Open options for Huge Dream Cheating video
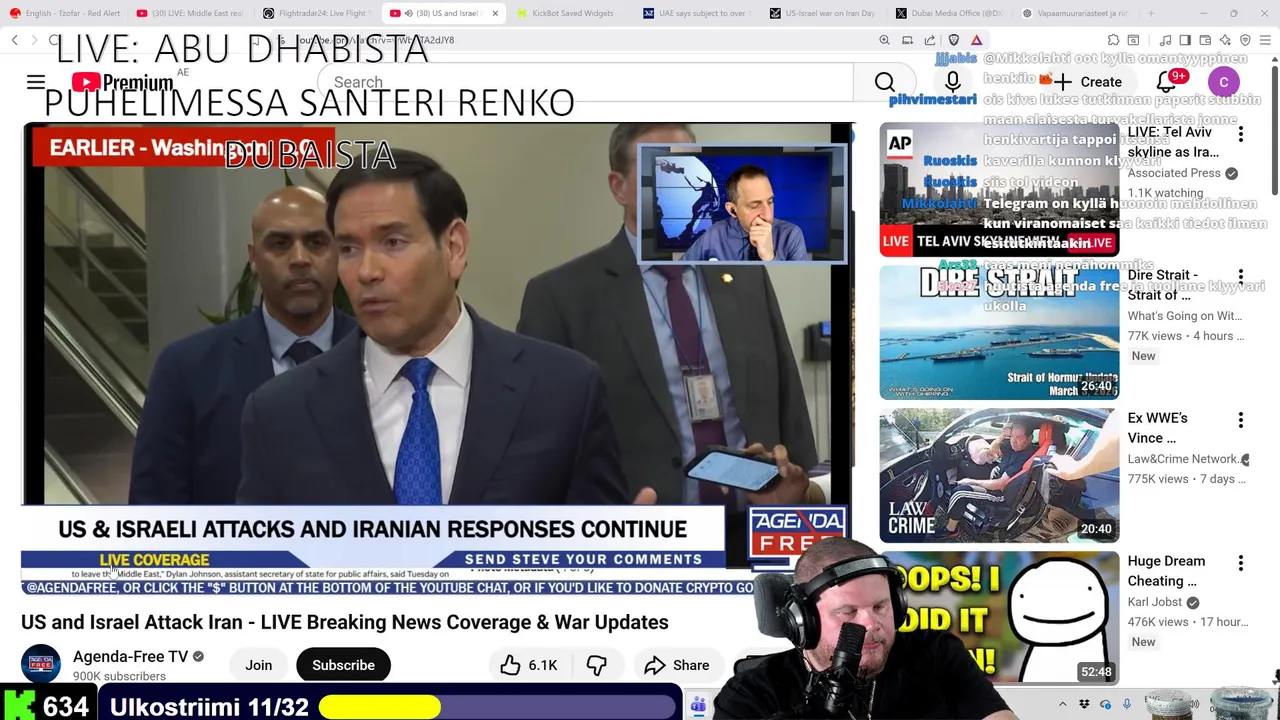Screen dimensions: 1280x720 pyautogui.click(x=1241, y=562)
